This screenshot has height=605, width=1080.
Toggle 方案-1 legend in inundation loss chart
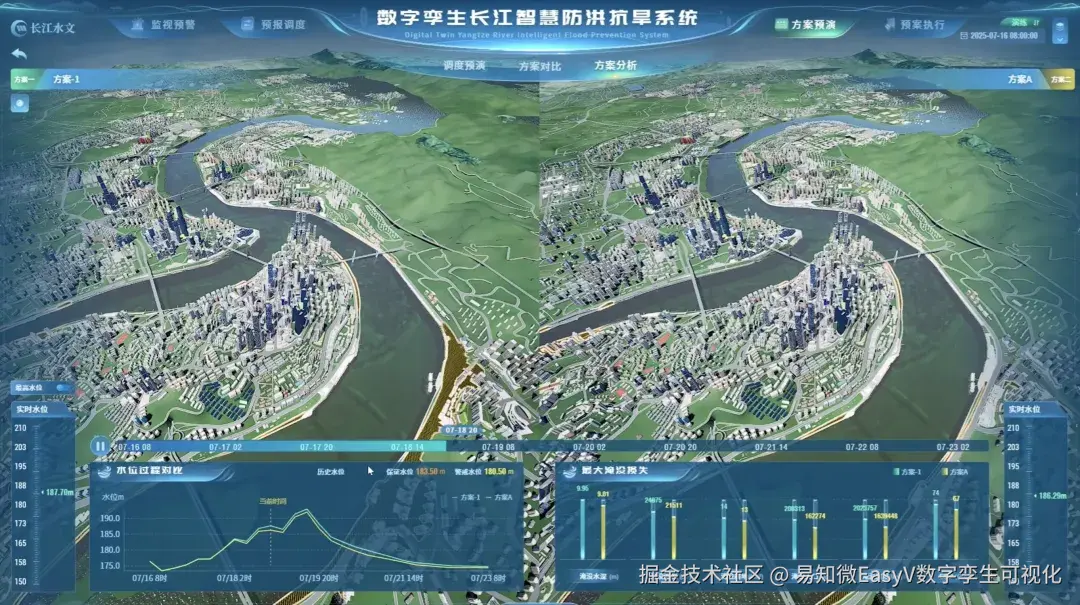point(907,472)
